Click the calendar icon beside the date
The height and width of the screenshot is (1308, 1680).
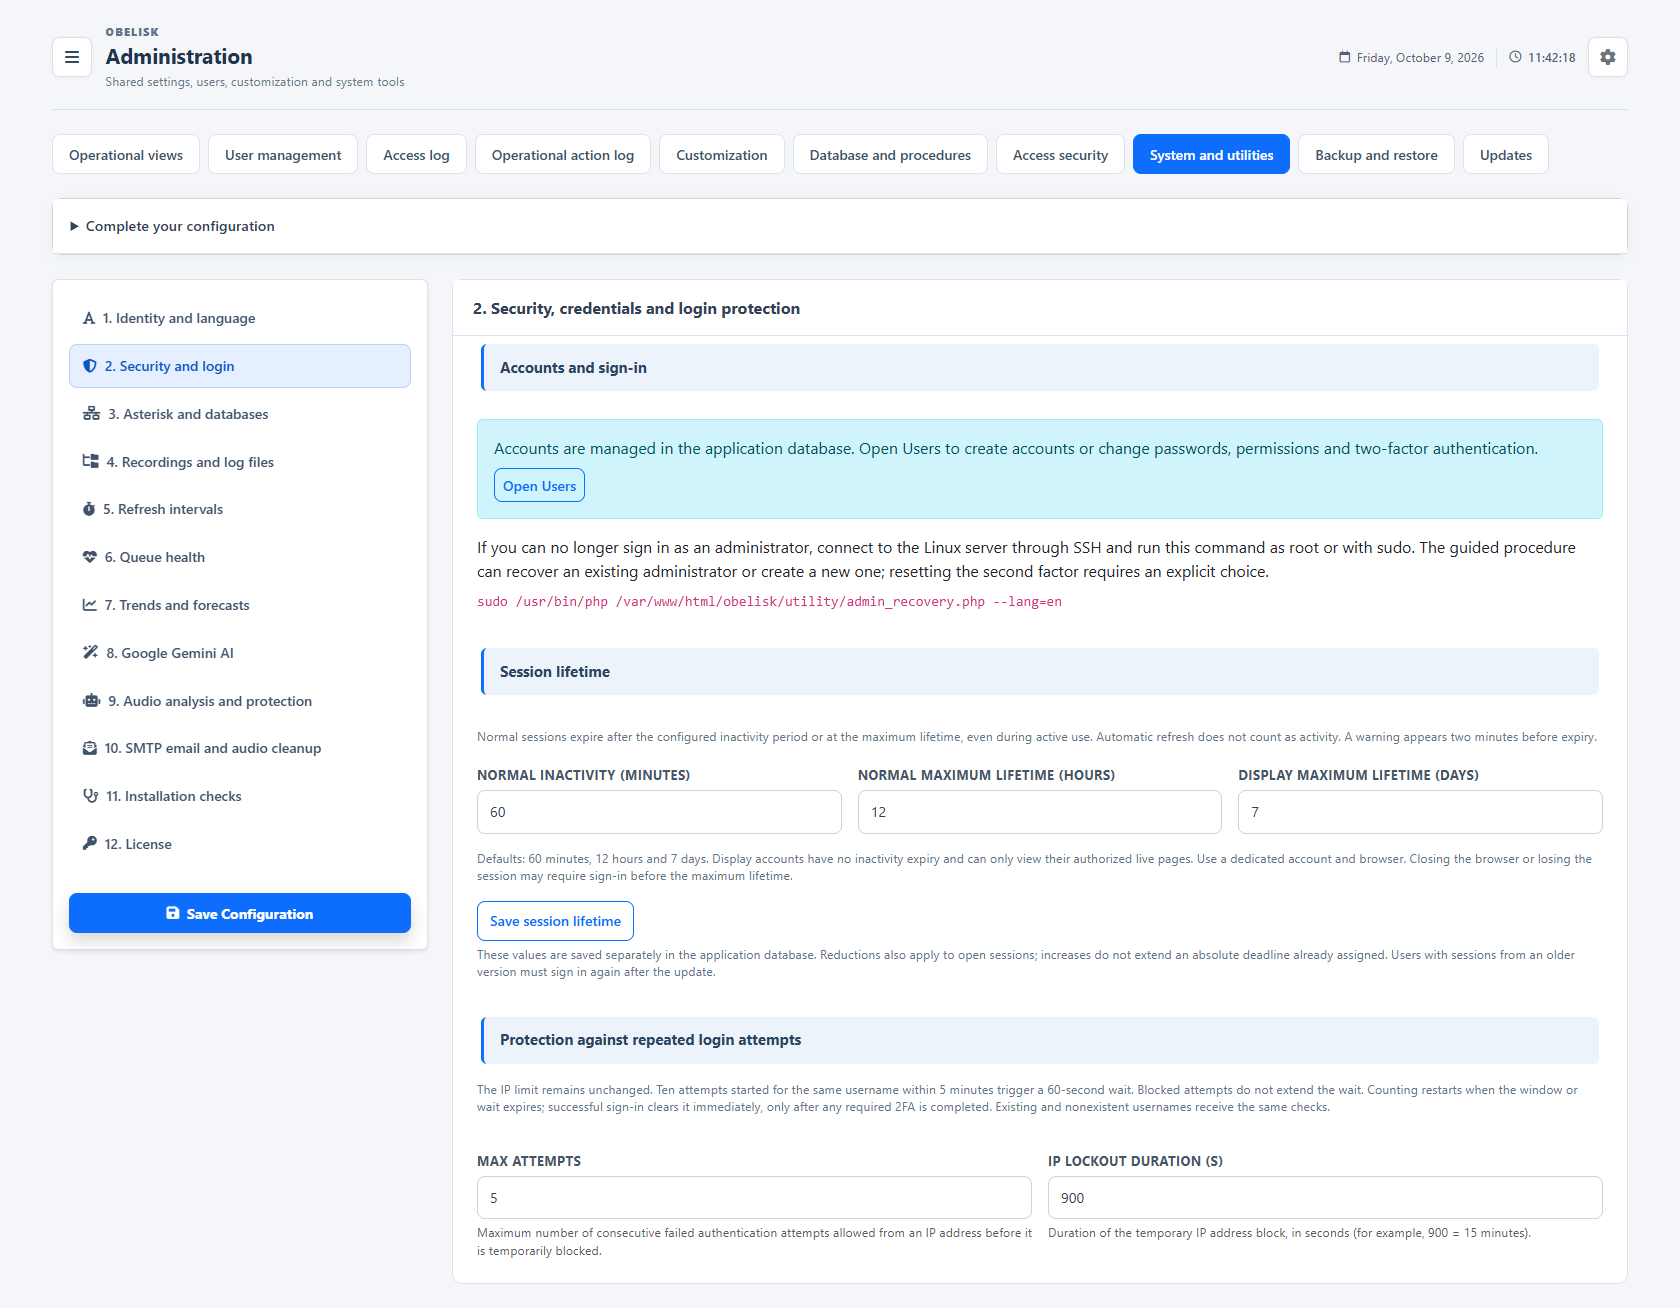coord(1345,57)
